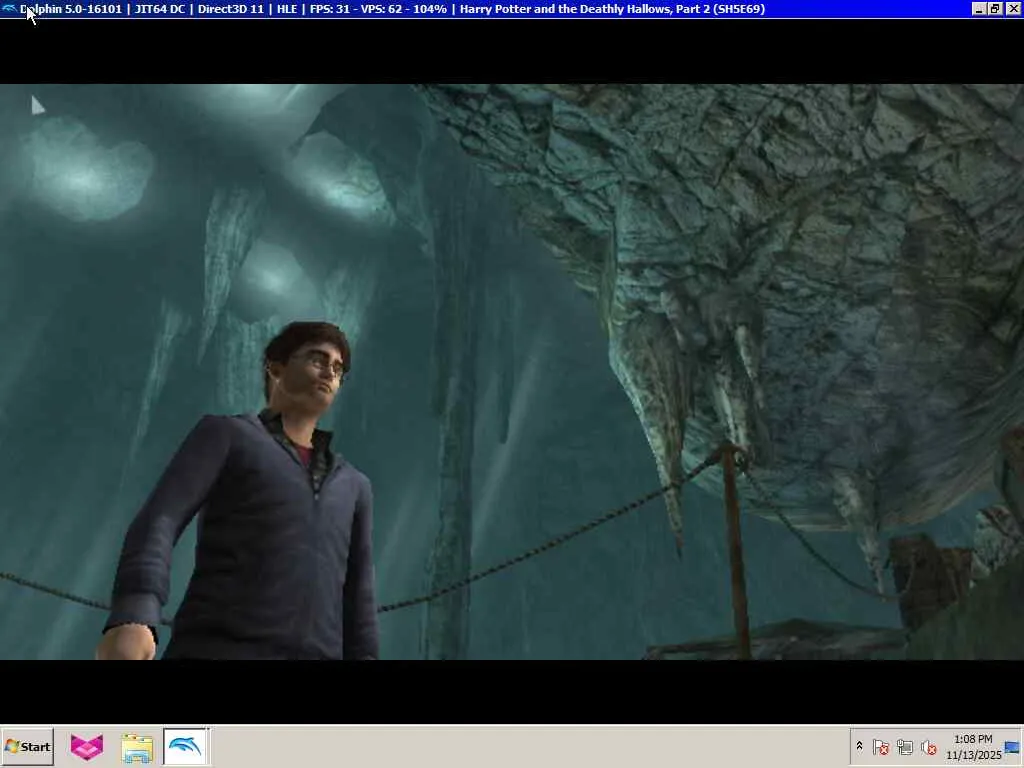Viewport: 1024px width, 768px height.
Task: Open the Action Center flag icon
Action: [880, 746]
